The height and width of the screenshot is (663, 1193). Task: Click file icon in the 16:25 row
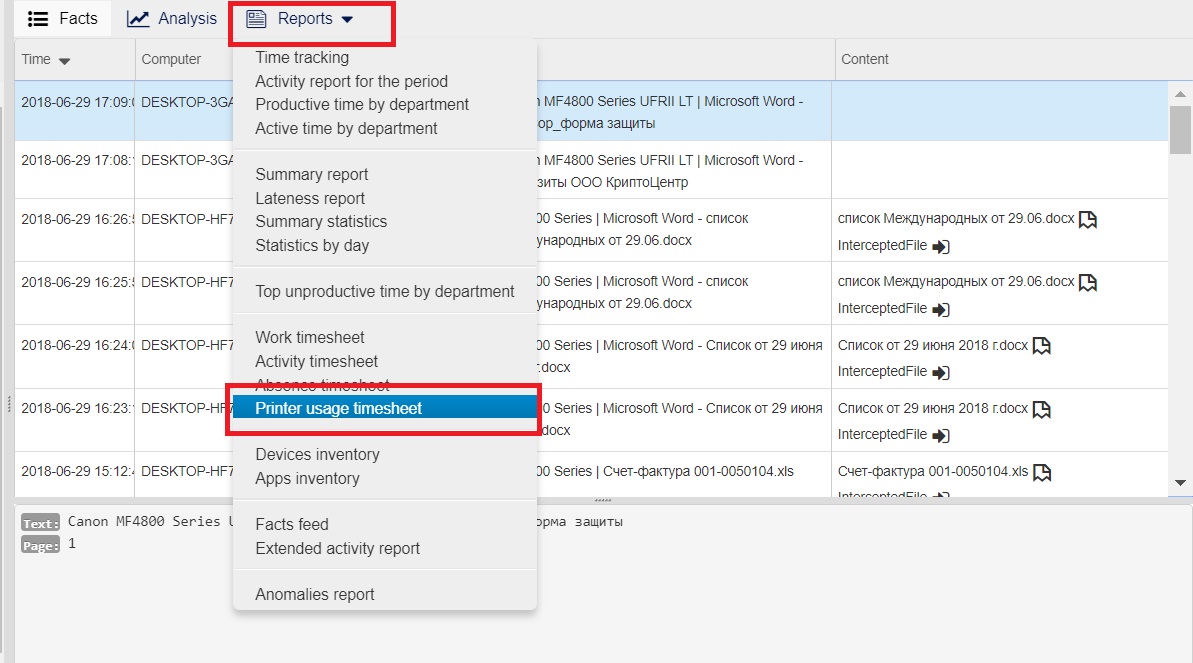[x=1088, y=283]
